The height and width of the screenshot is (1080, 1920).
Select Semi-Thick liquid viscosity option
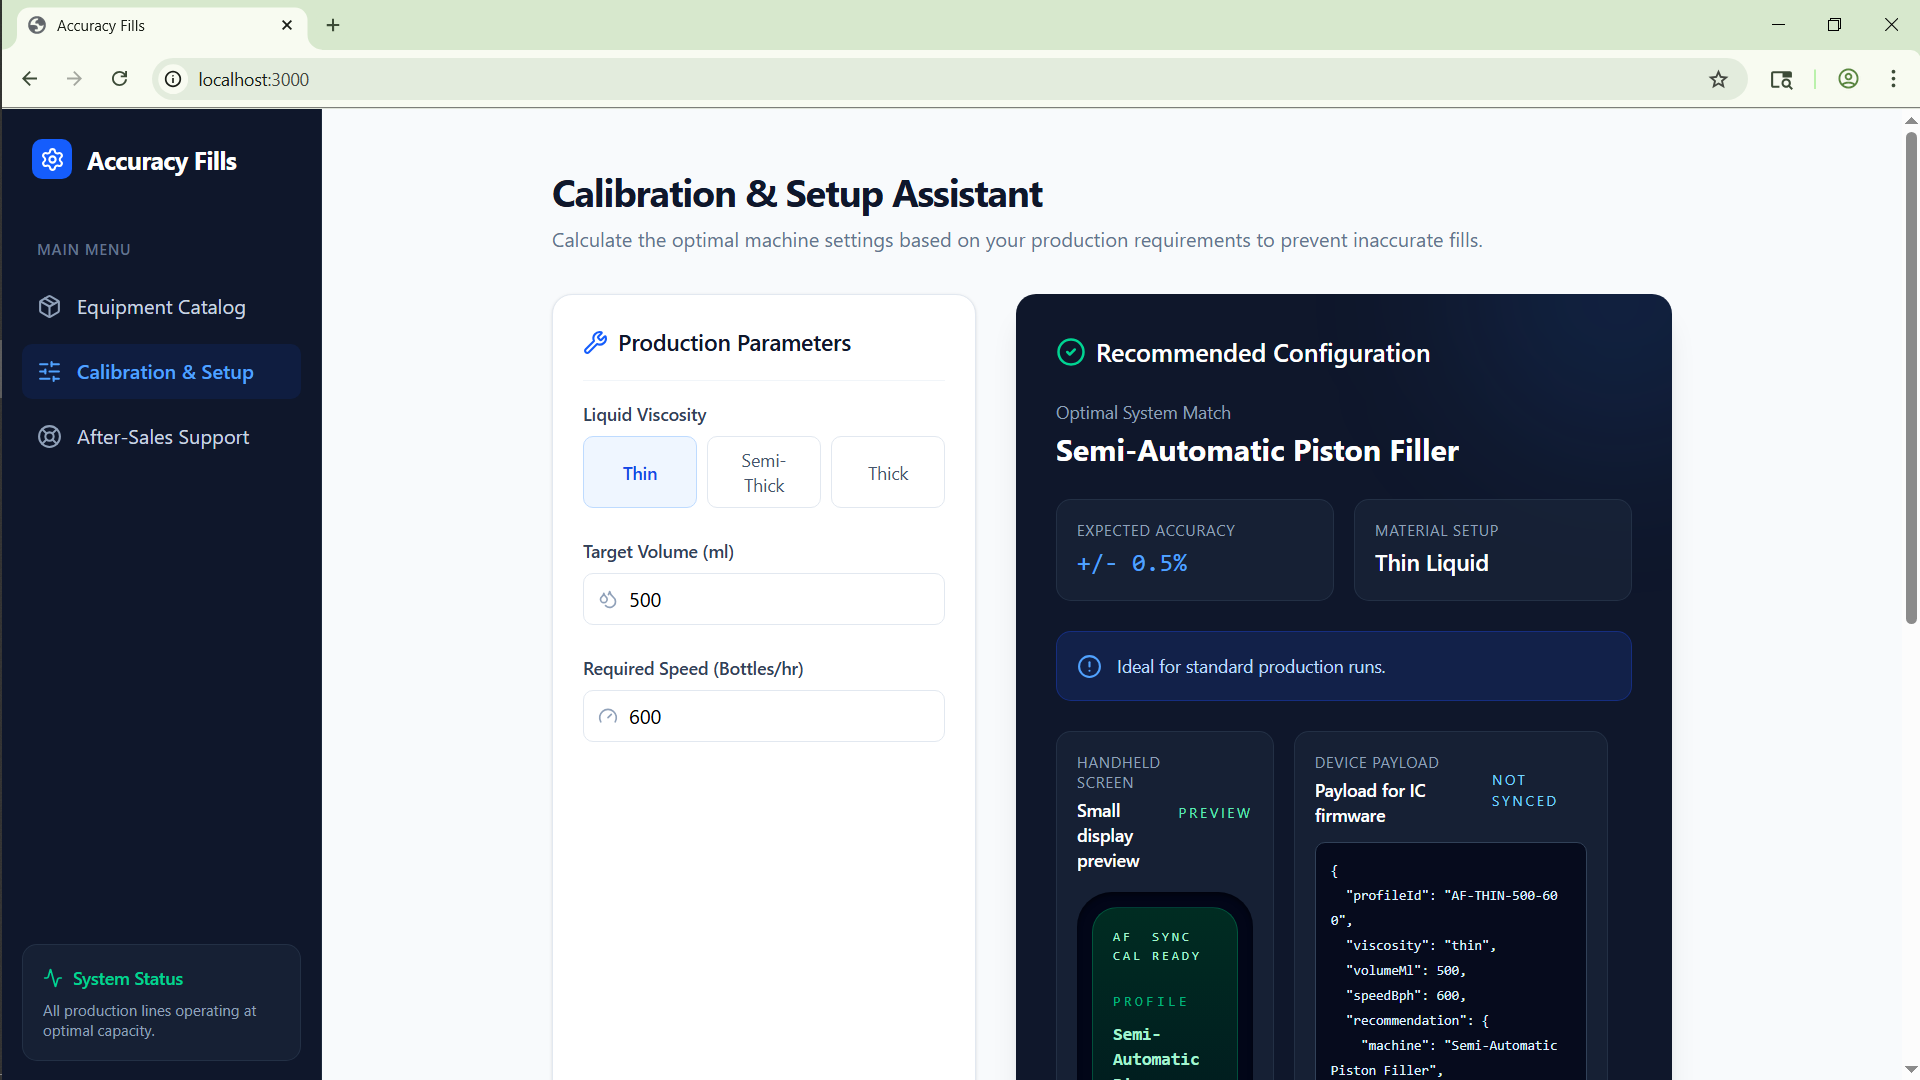763,473
